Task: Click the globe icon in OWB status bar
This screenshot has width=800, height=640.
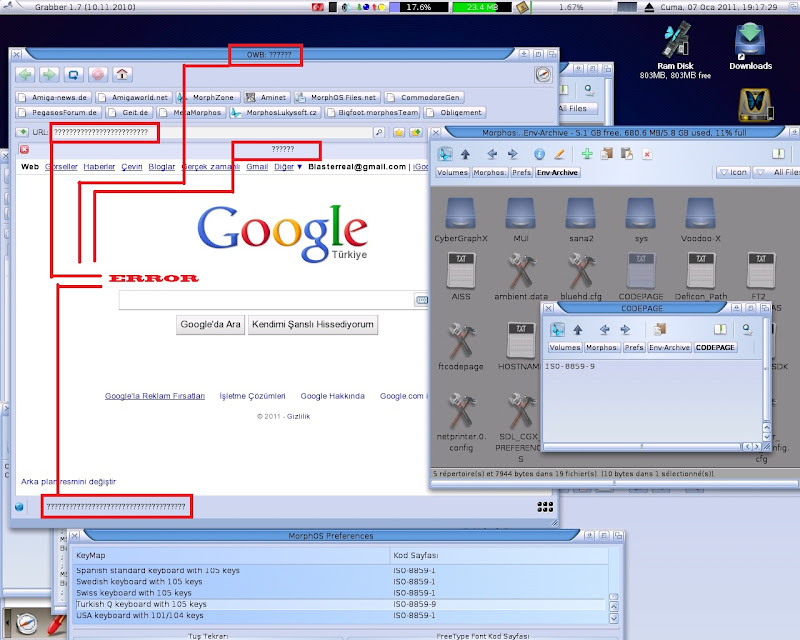Action: (19, 507)
